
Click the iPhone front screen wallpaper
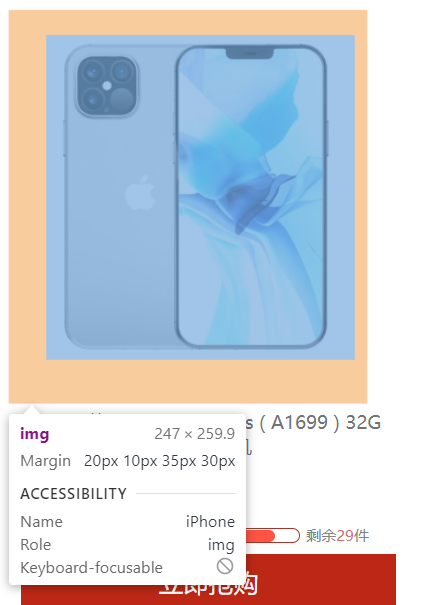[x=251, y=197]
